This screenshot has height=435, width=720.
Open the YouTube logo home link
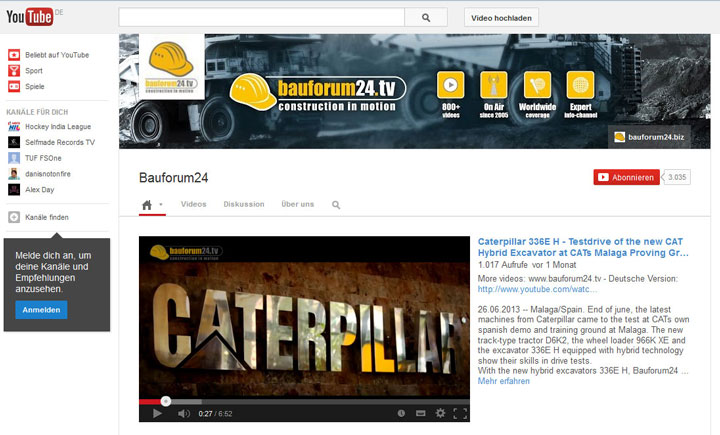point(29,17)
